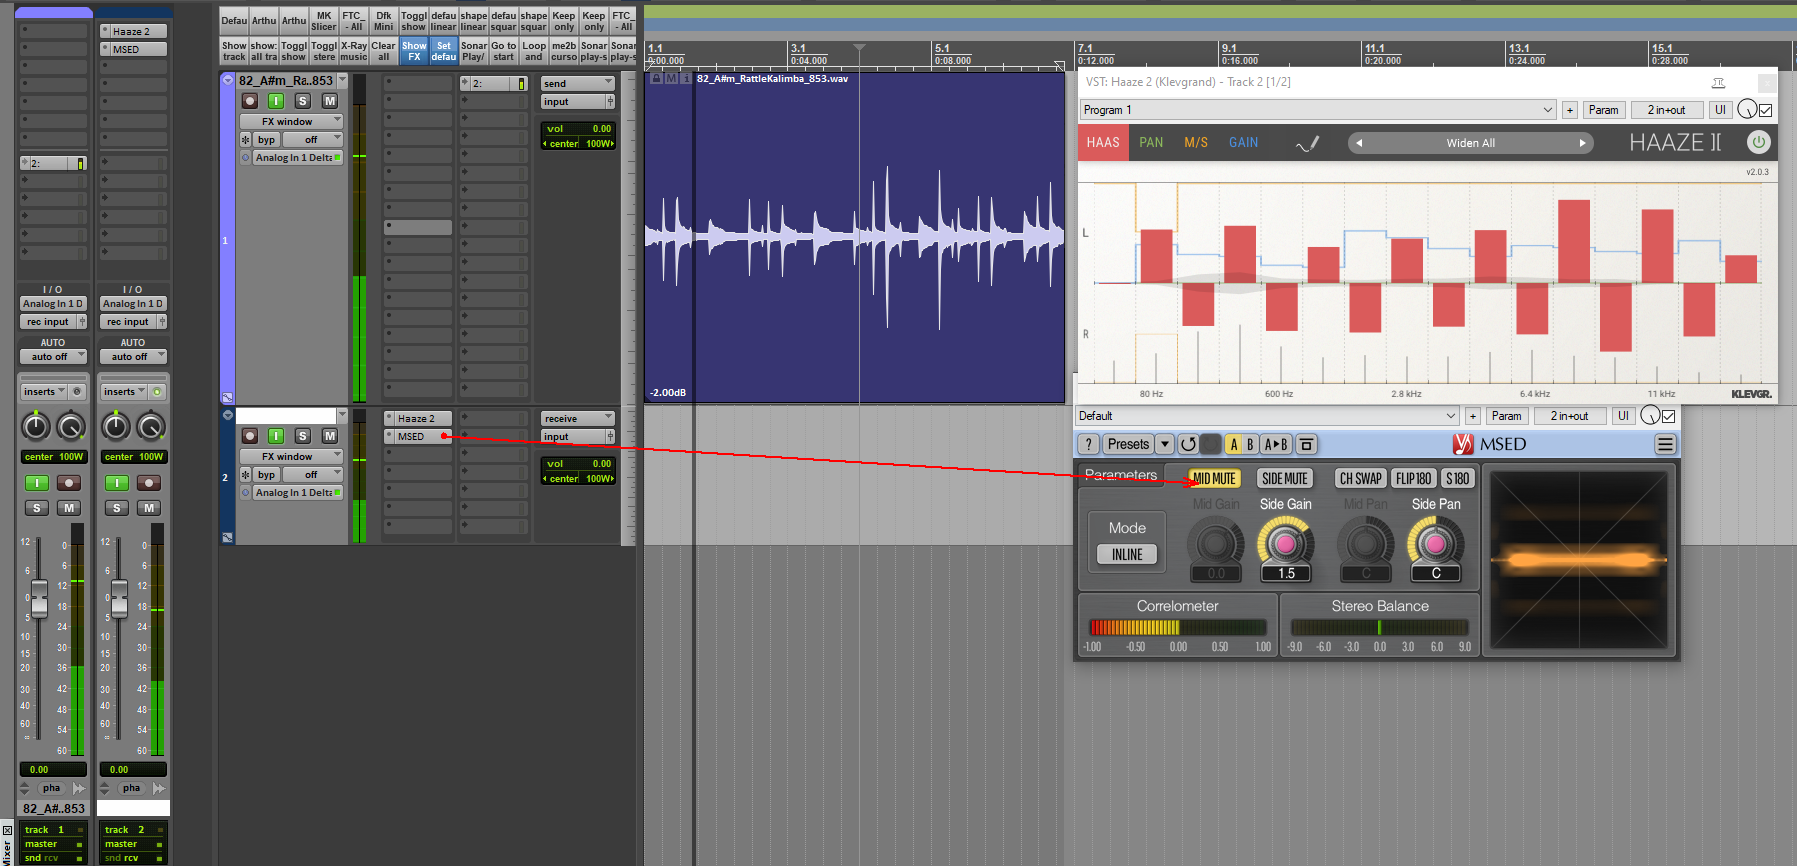Toggle the Haaze 2 bypass checkbox
Screen dimensions: 1797x866
[1766, 110]
